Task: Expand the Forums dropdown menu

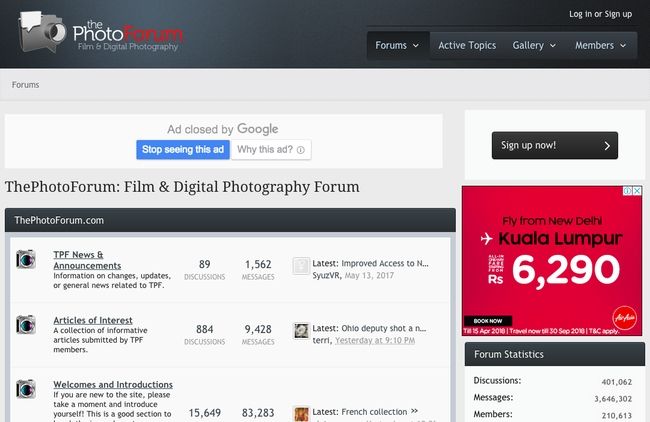Action: [x=396, y=45]
